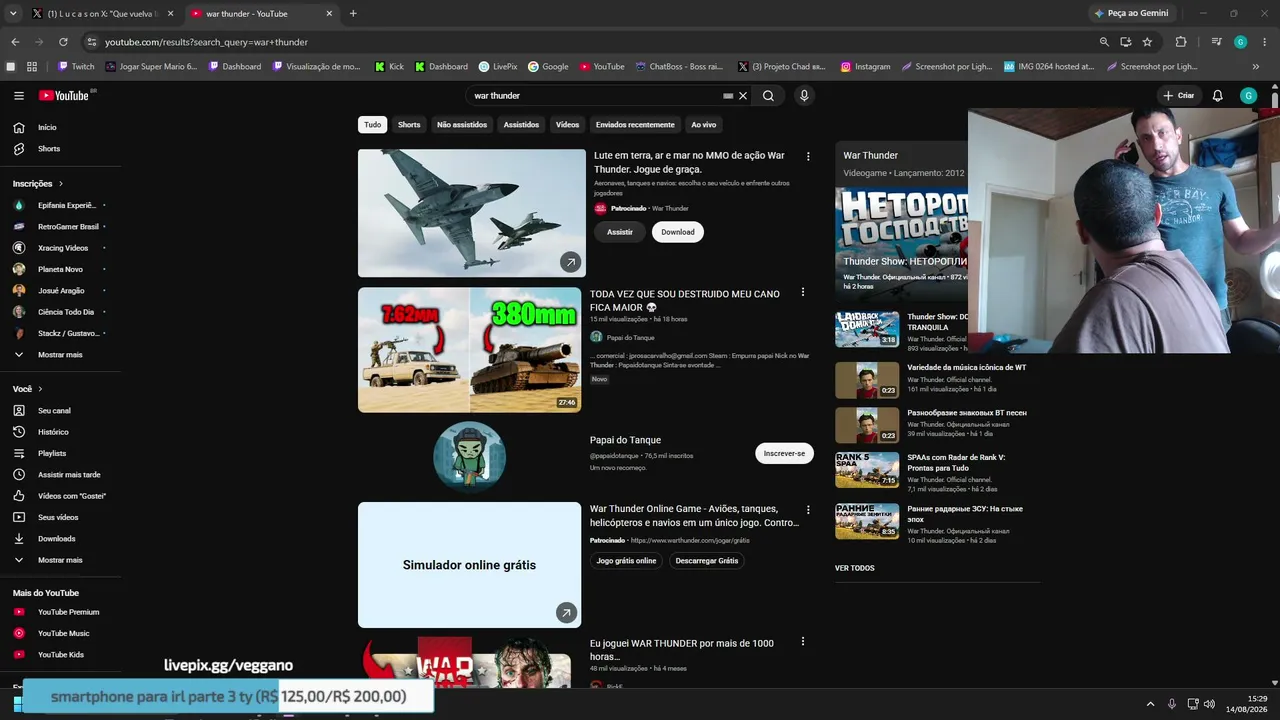This screenshot has height=720, width=1280.
Task: Subscribe to Papai do Tanque with Inscrever-se
Action: pyautogui.click(x=784, y=454)
